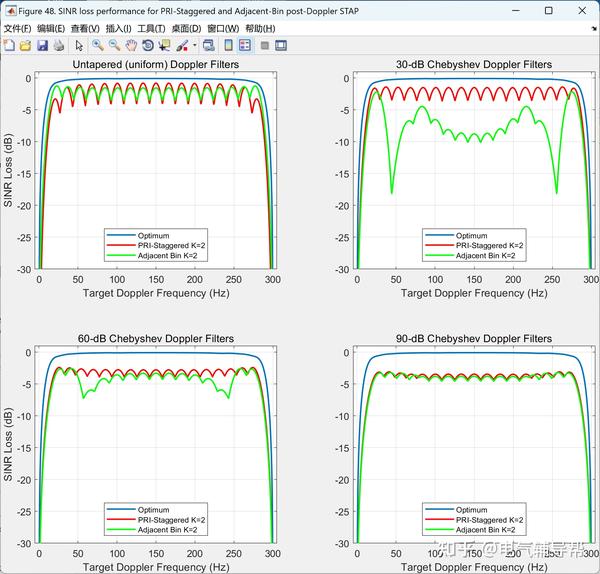The width and height of the screenshot is (600, 574).
Task: Toggle the Insert Legend button
Action: tap(245, 46)
